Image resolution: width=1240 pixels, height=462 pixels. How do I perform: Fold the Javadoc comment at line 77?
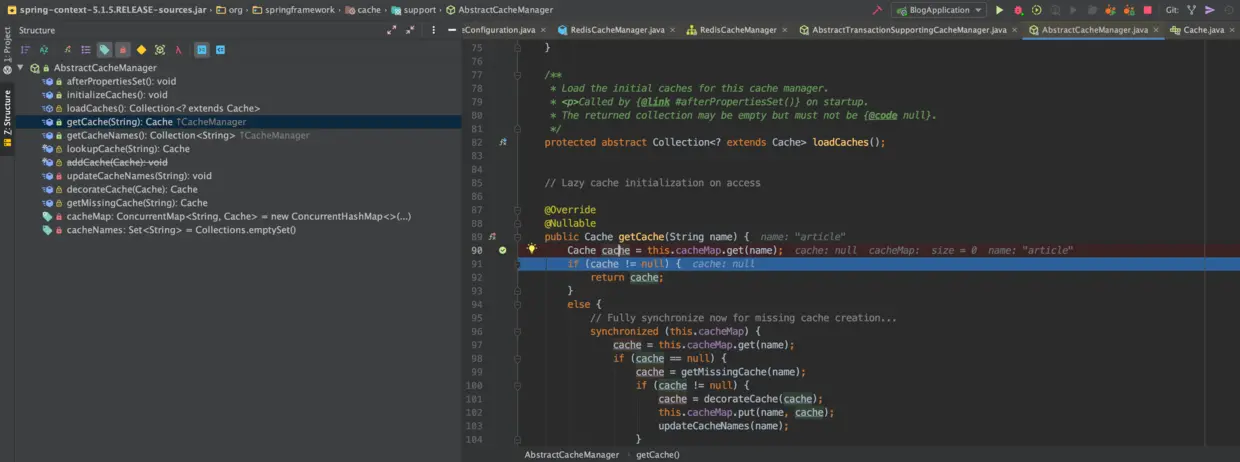518,75
